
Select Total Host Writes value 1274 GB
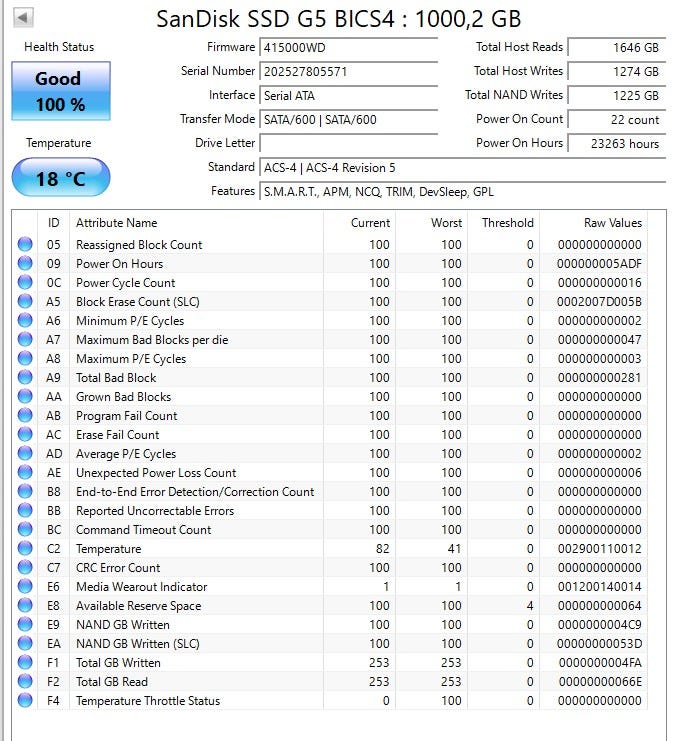coord(617,72)
